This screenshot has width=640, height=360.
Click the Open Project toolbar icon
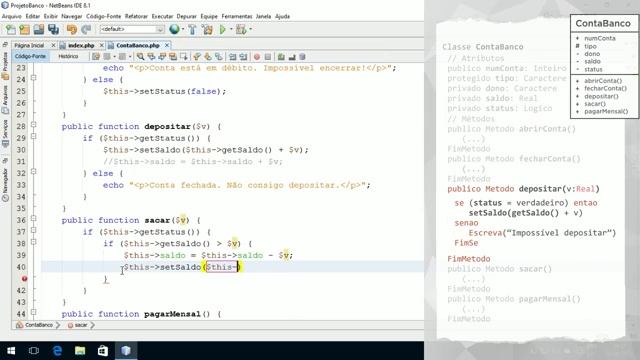(x=39, y=29)
